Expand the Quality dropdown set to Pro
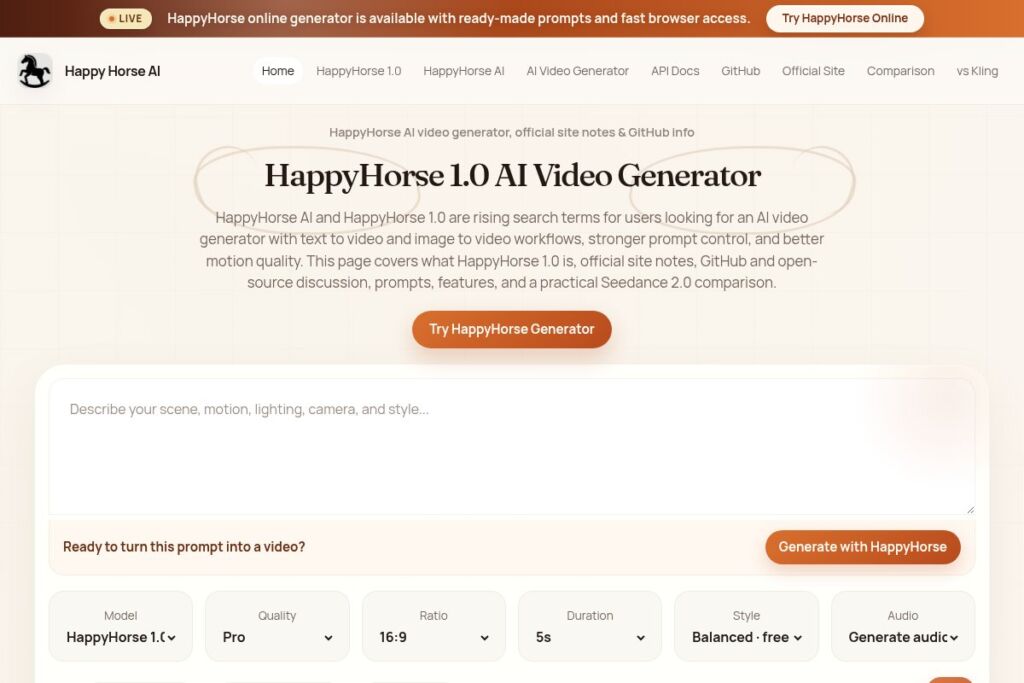 pos(277,637)
